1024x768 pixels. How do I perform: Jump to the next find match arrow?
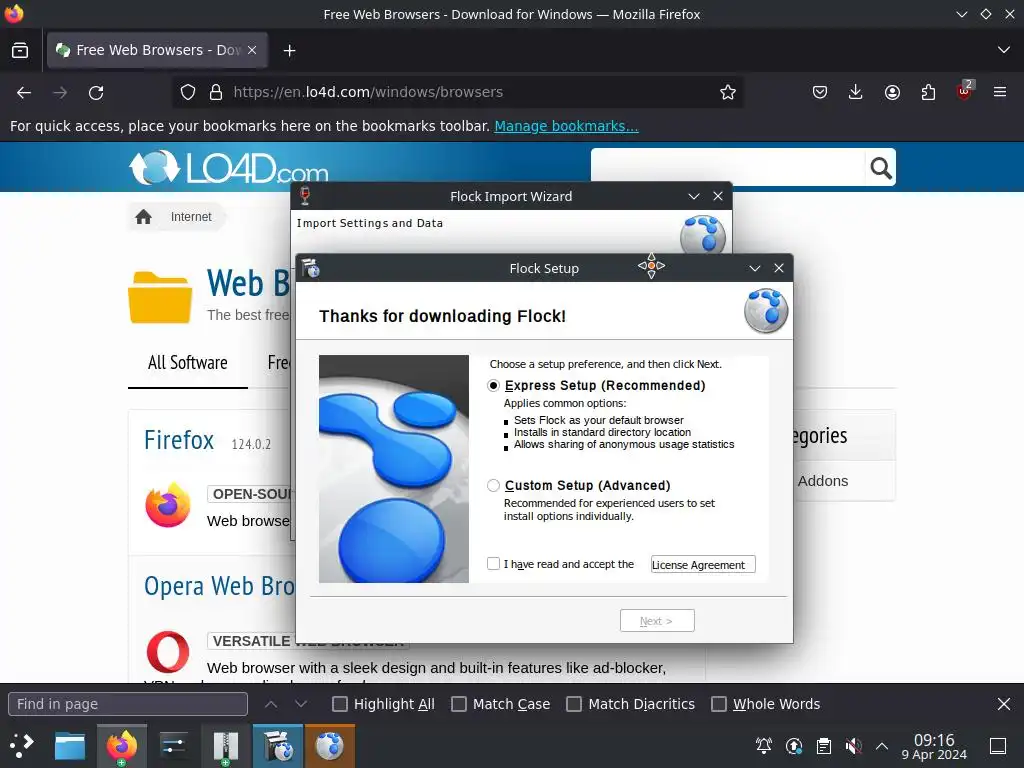(x=300, y=704)
